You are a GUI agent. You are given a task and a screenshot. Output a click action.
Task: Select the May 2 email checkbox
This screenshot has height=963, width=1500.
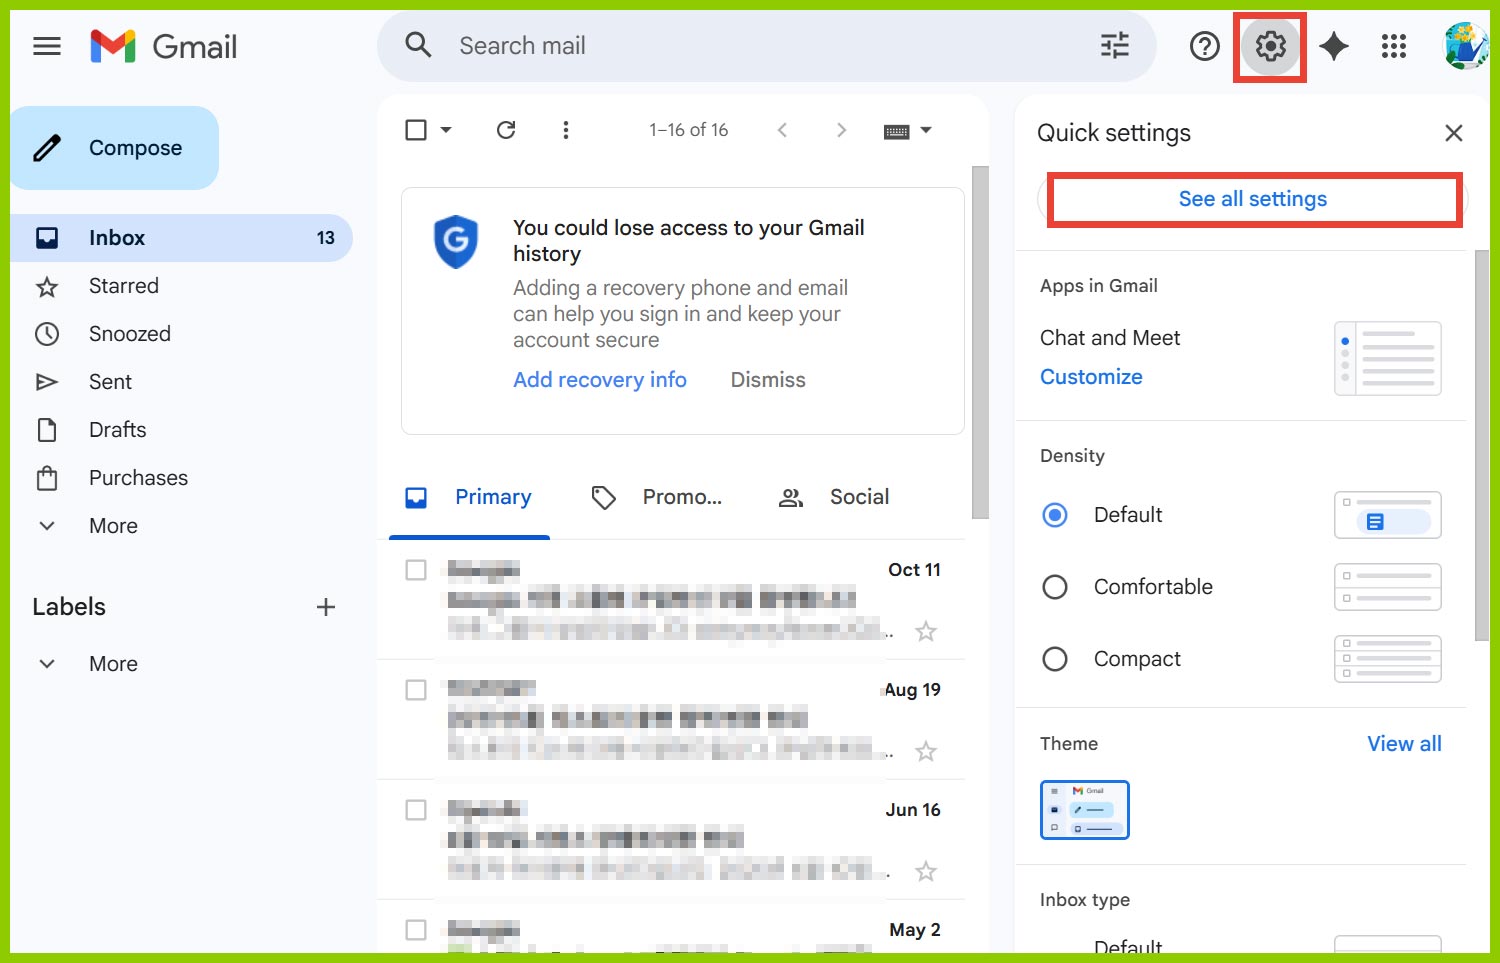[x=416, y=930]
